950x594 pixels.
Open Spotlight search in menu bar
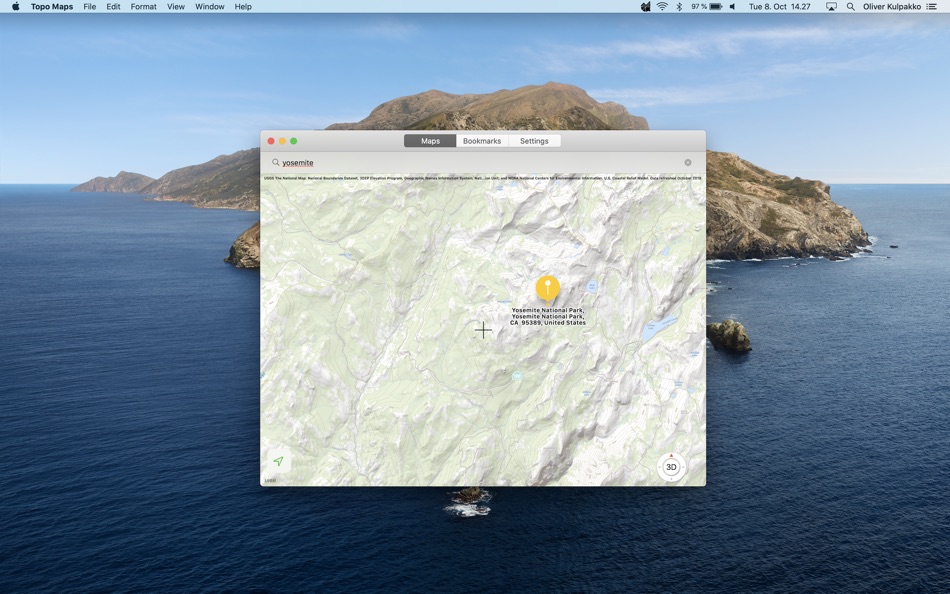pyautogui.click(x=851, y=7)
